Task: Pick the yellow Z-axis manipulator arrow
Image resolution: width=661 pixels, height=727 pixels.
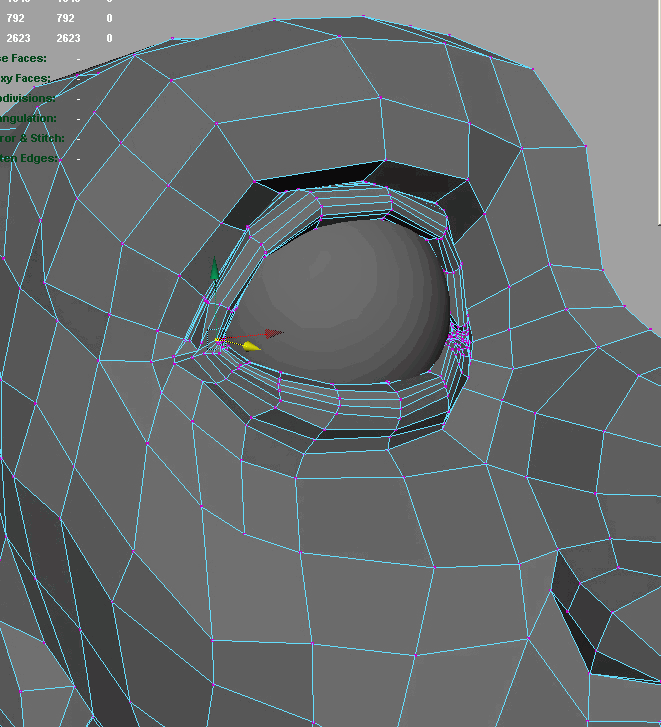Action: pos(250,346)
